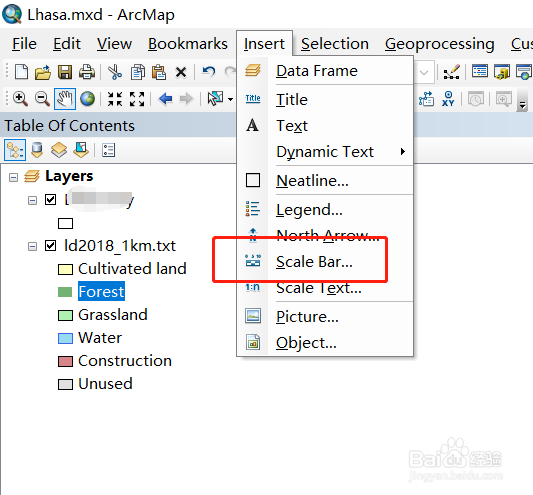Select List By Visibility icon
This screenshot has height=495, width=533.
coord(59,150)
